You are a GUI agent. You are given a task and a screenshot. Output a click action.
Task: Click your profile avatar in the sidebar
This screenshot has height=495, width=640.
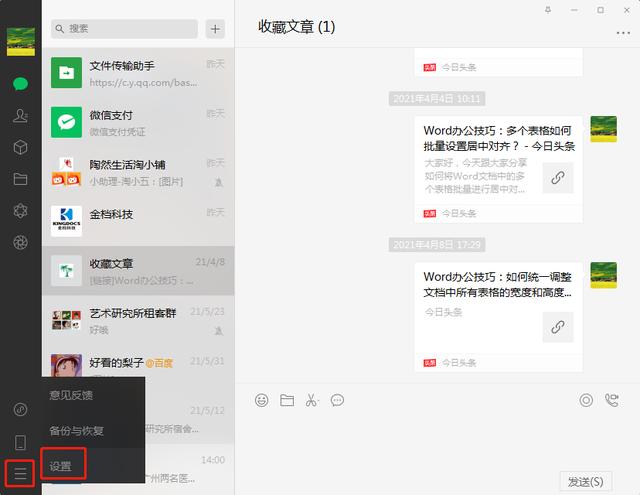[x=21, y=41]
